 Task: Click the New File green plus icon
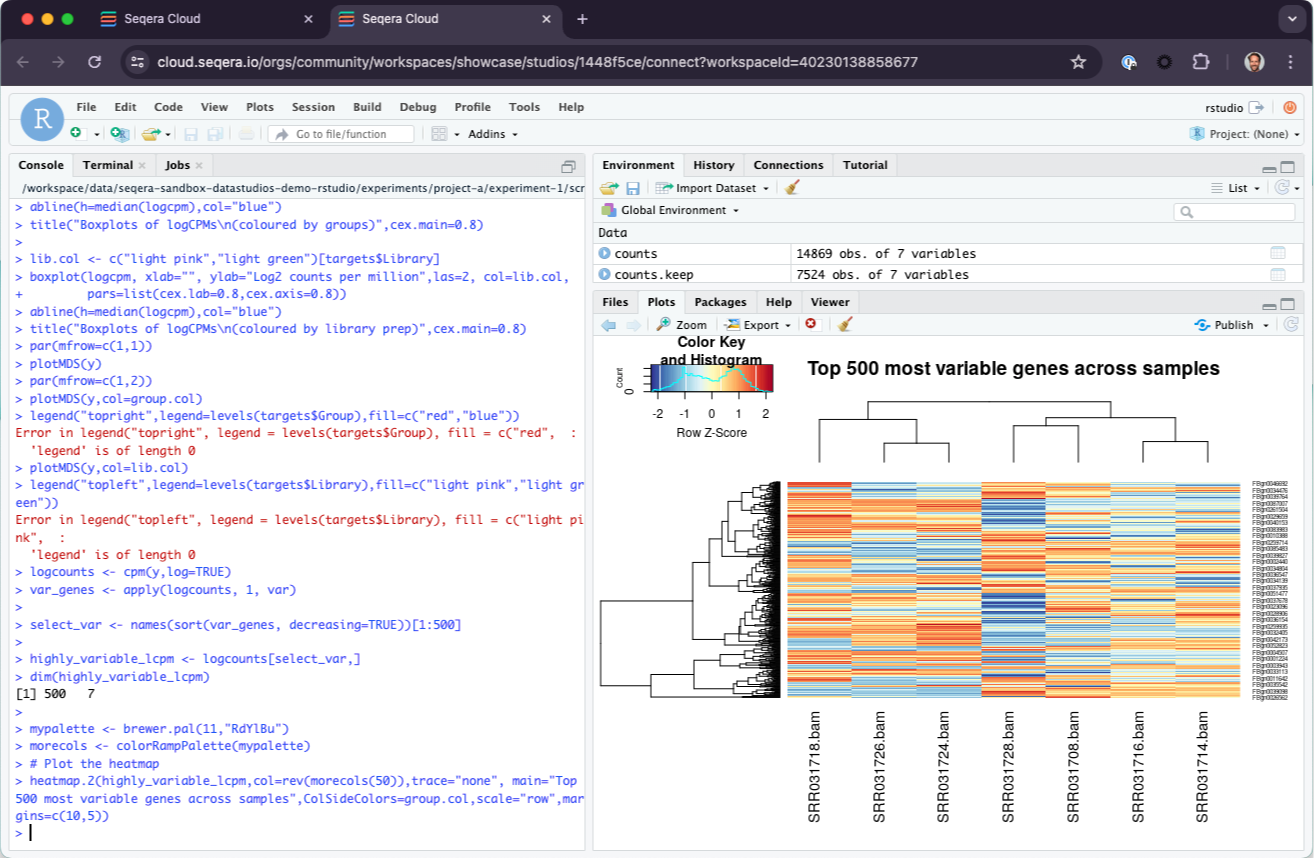pyautogui.click(x=76, y=133)
